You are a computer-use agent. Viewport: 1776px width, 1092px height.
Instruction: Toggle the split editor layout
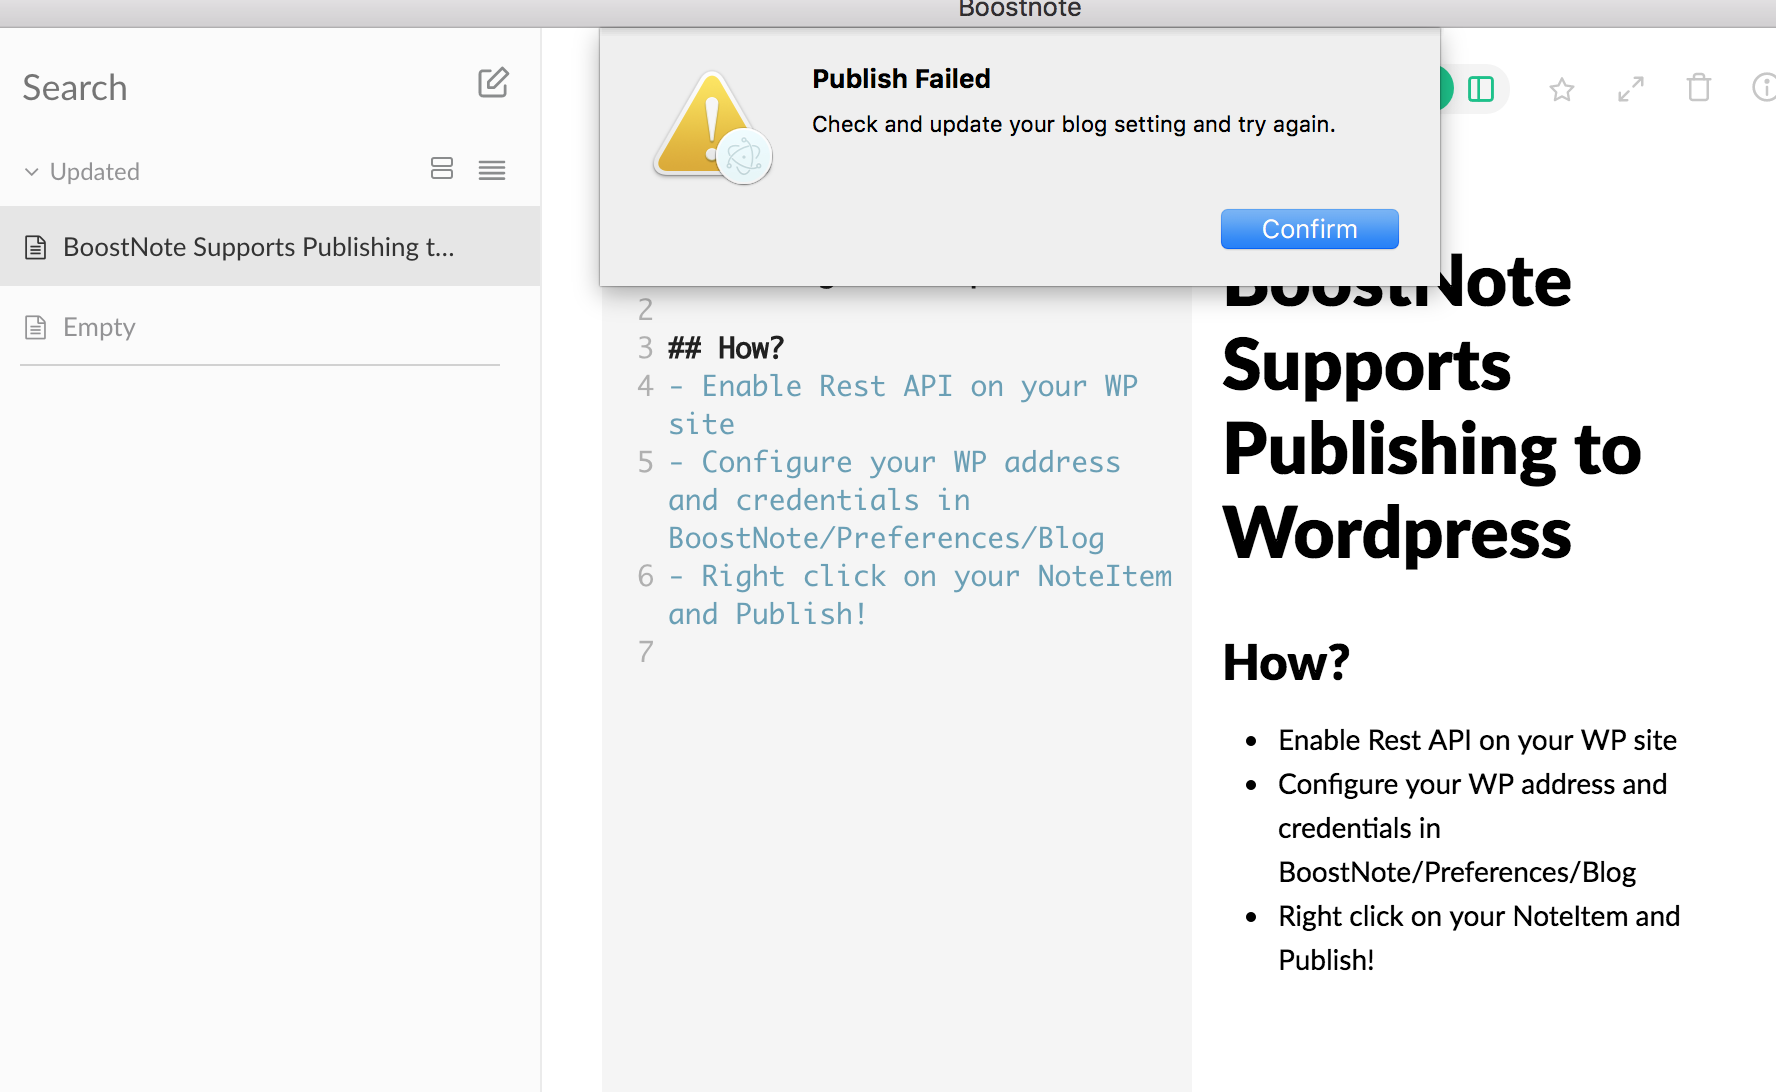pos(1480,89)
